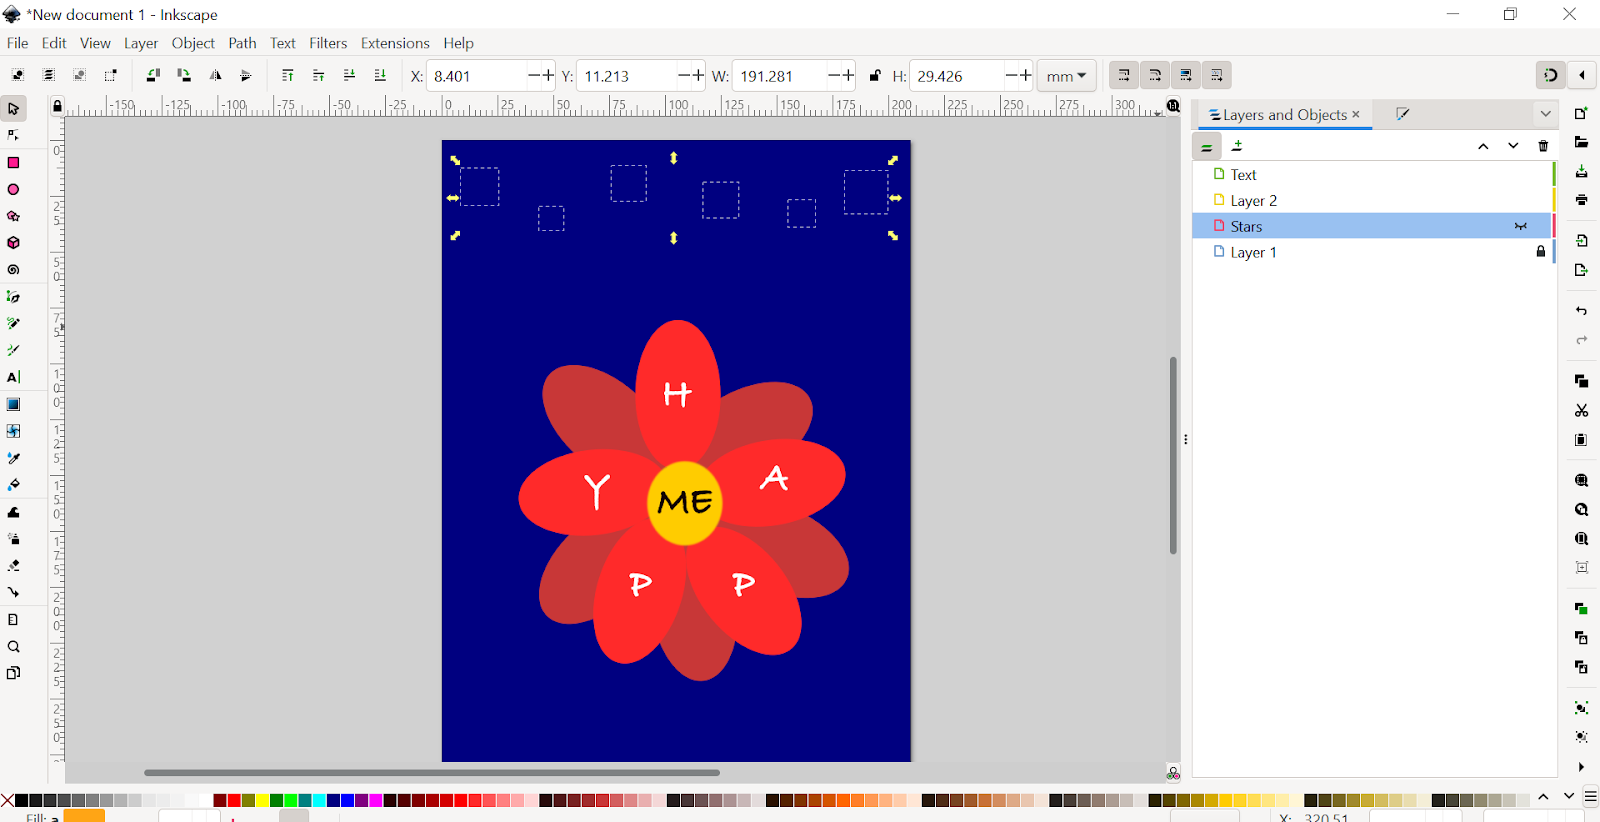Toggle move patterns with objects
The width and height of the screenshot is (1600, 822).
pyautogui.click(x=1217, y=75)
